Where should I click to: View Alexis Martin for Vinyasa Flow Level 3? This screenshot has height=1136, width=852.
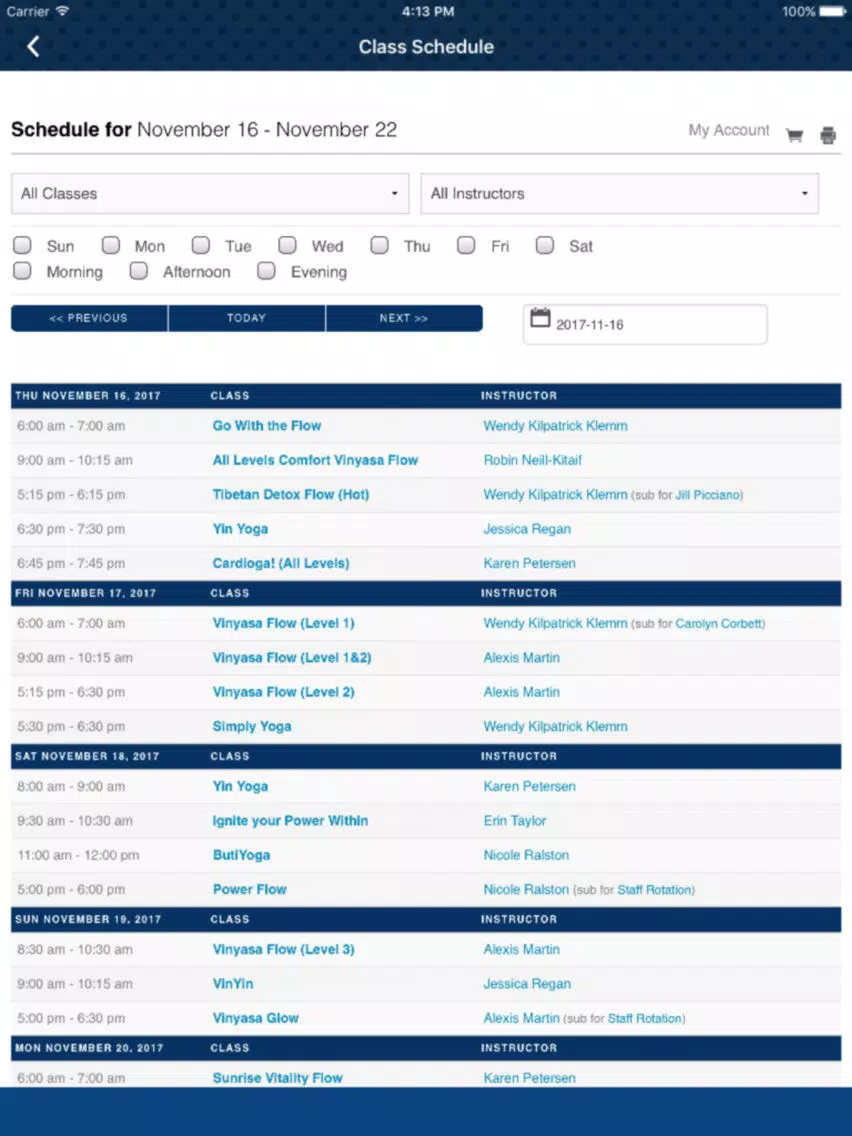pyautogui.click(x=522, y=949)
